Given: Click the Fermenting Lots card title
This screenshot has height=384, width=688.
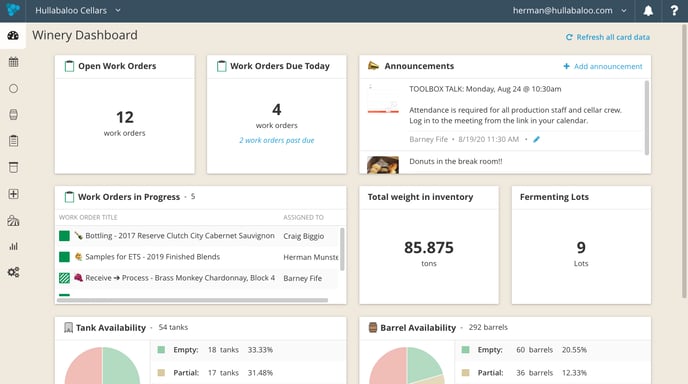Looking at the screenshot, I should point(554,197).
